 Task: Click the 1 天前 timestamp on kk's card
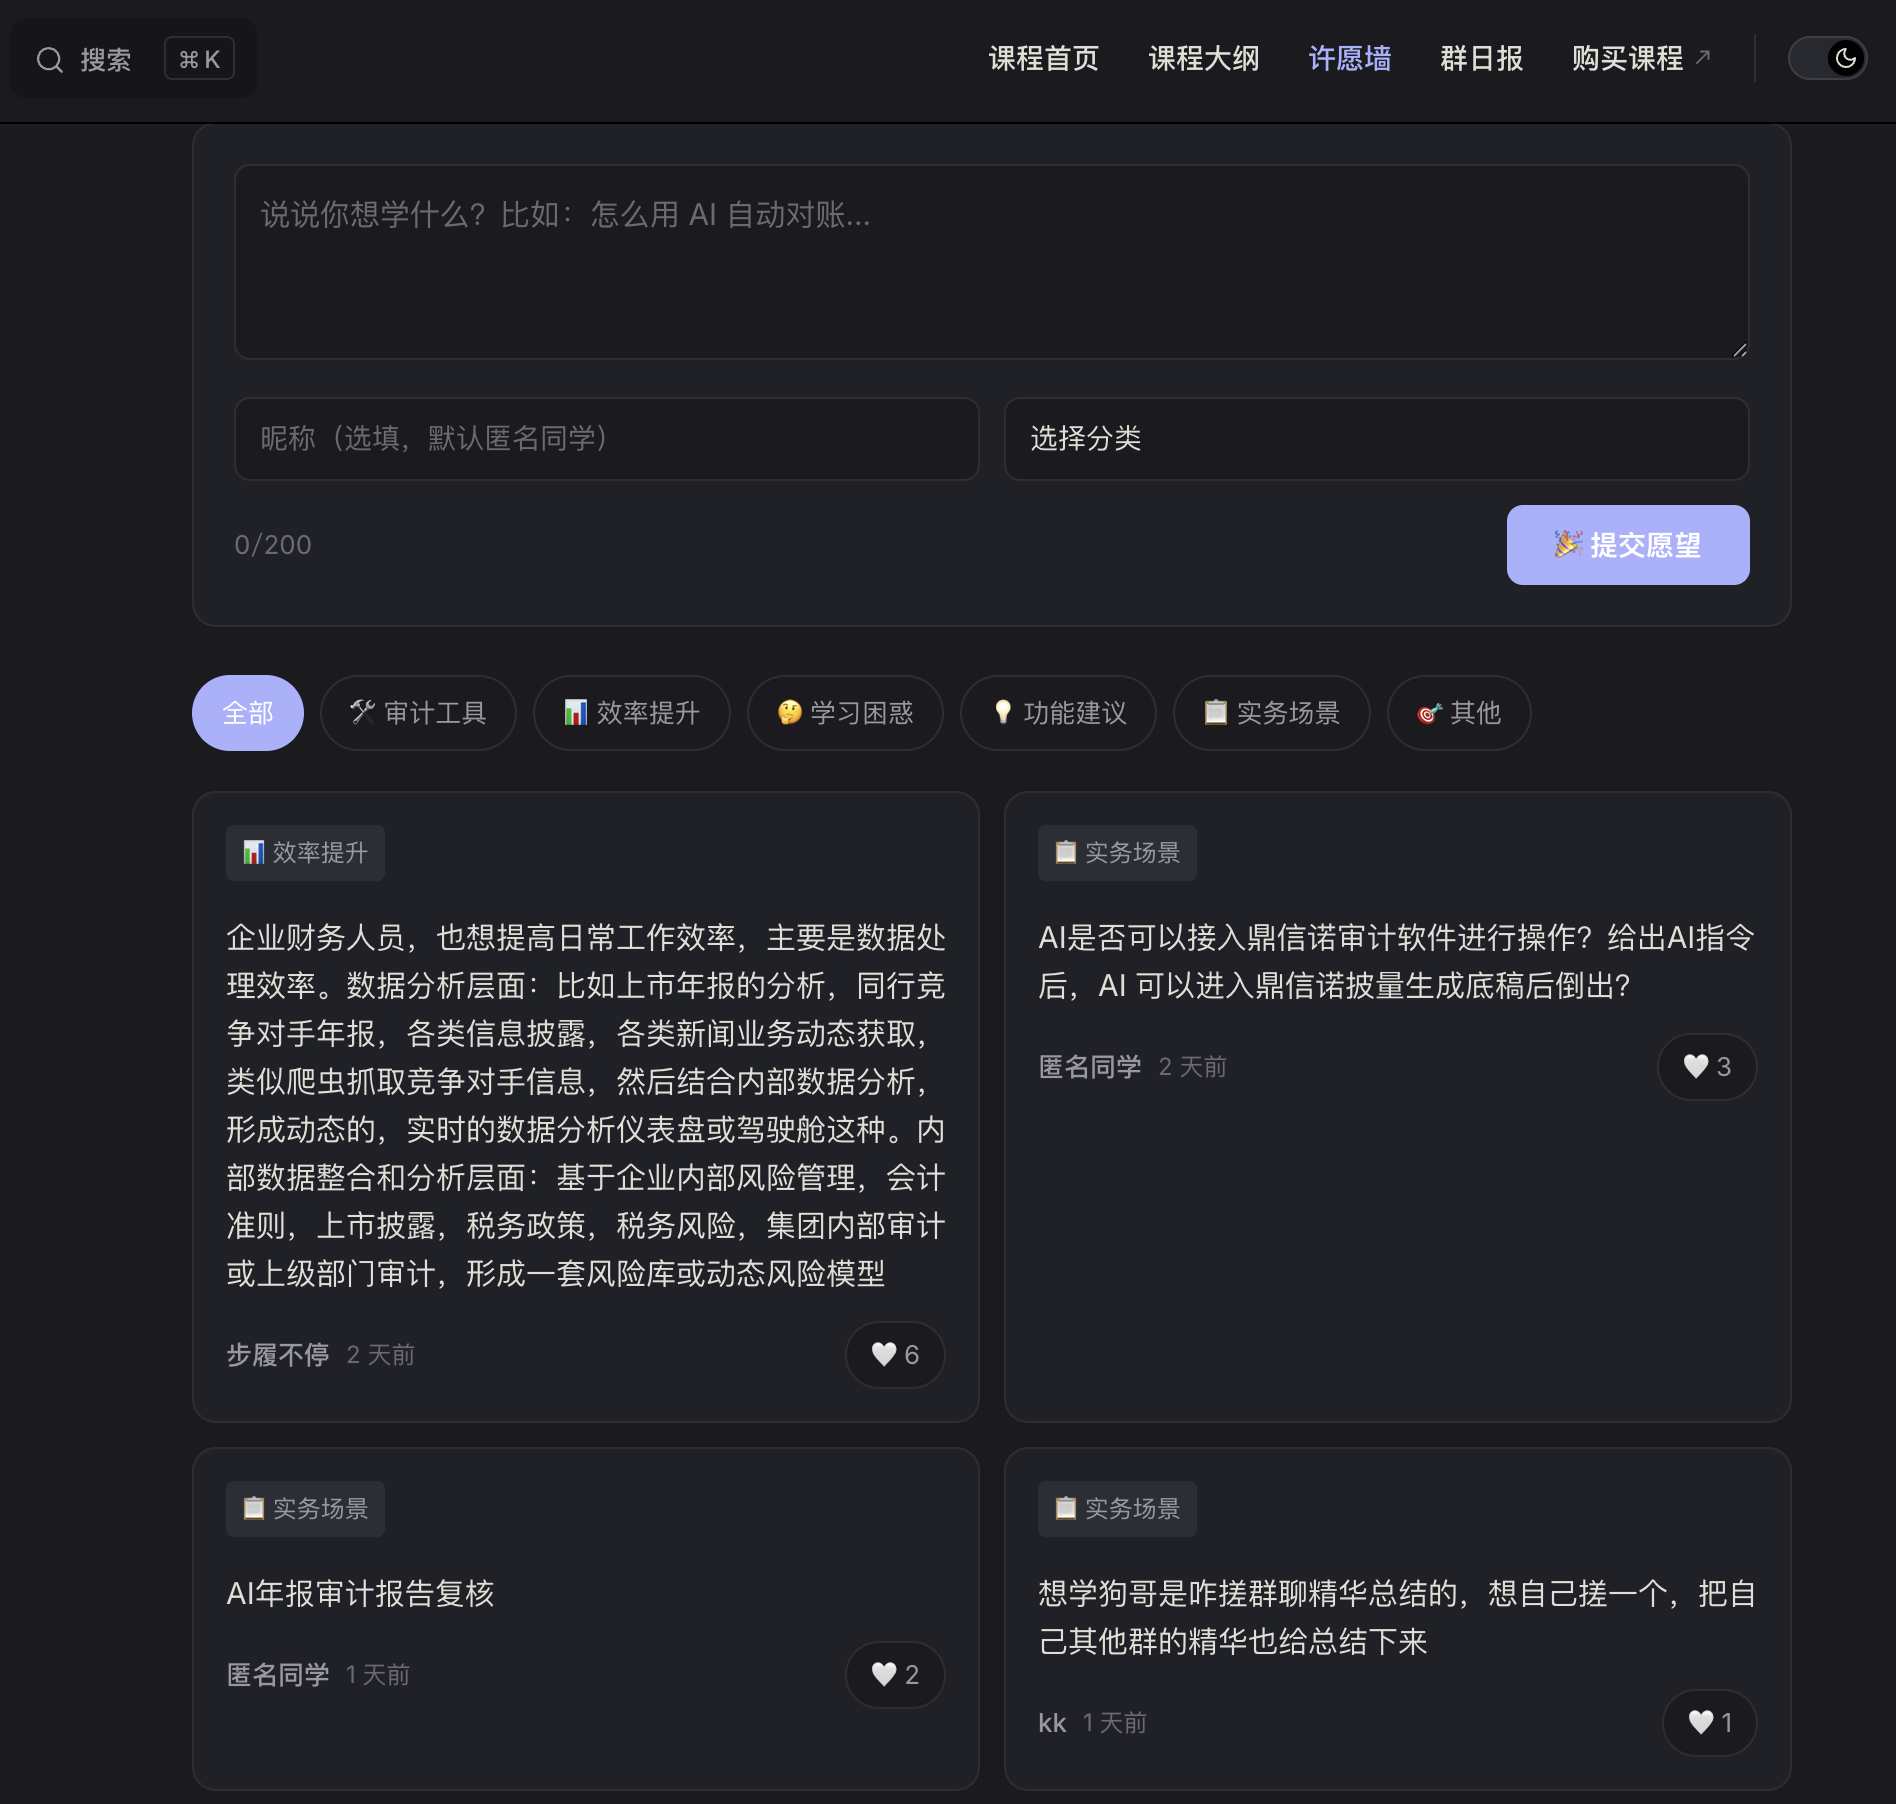(x=1114, y=1723)
